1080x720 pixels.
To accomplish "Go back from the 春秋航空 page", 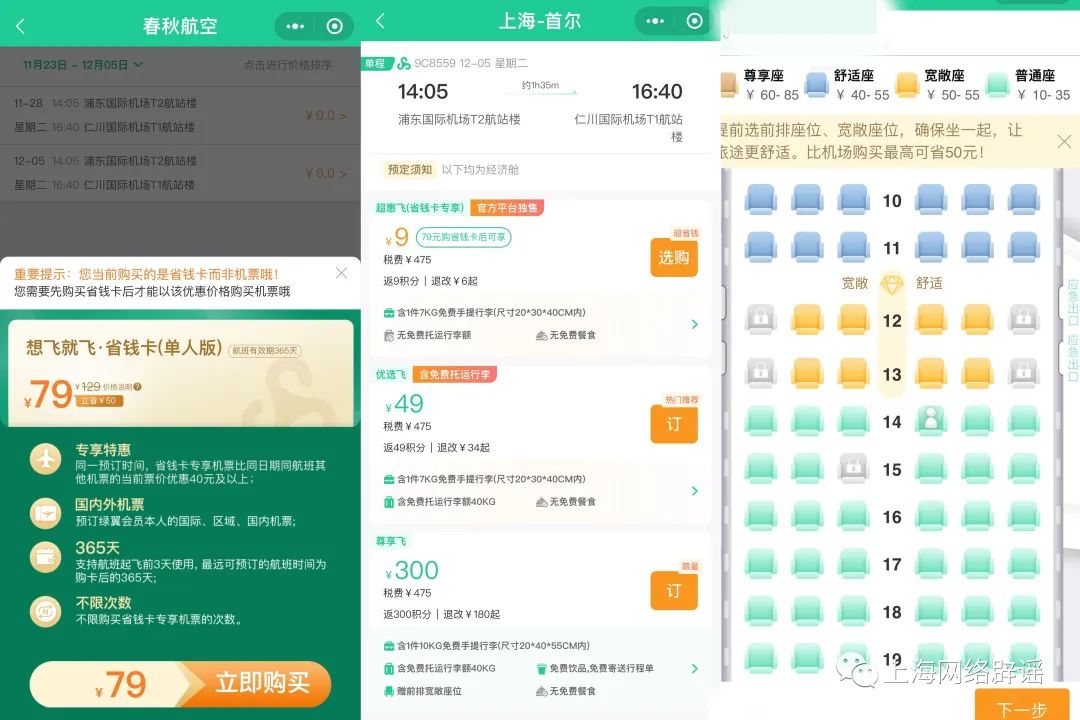I will (20, 26).
